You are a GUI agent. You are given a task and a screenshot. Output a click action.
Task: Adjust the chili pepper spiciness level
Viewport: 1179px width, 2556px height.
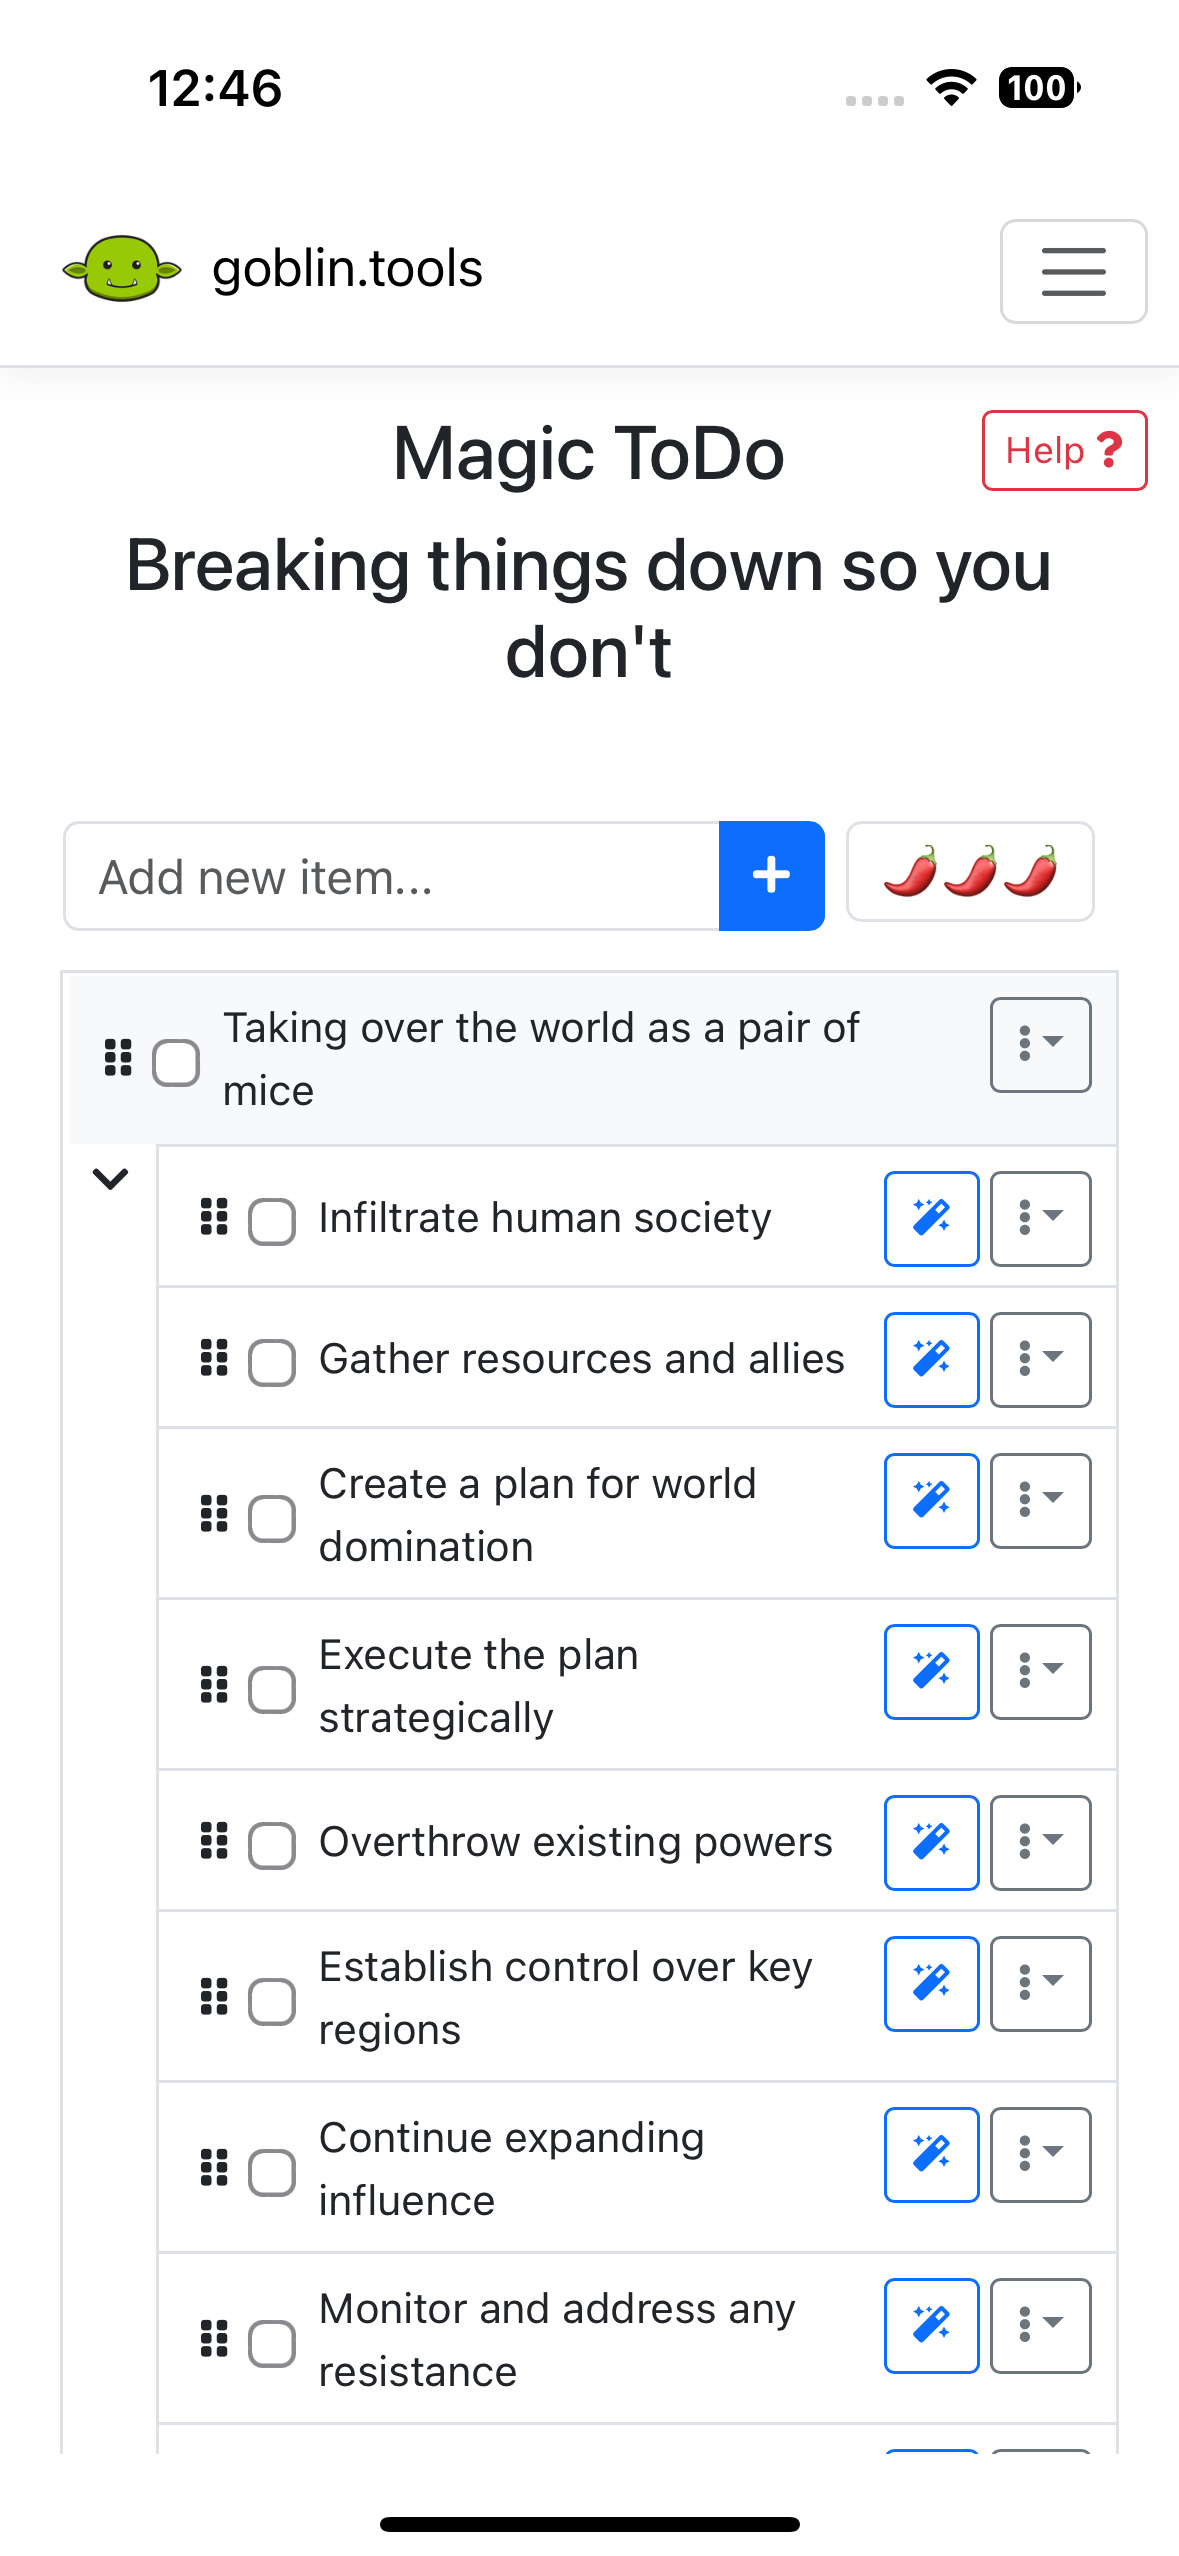[x=970, y=871]
